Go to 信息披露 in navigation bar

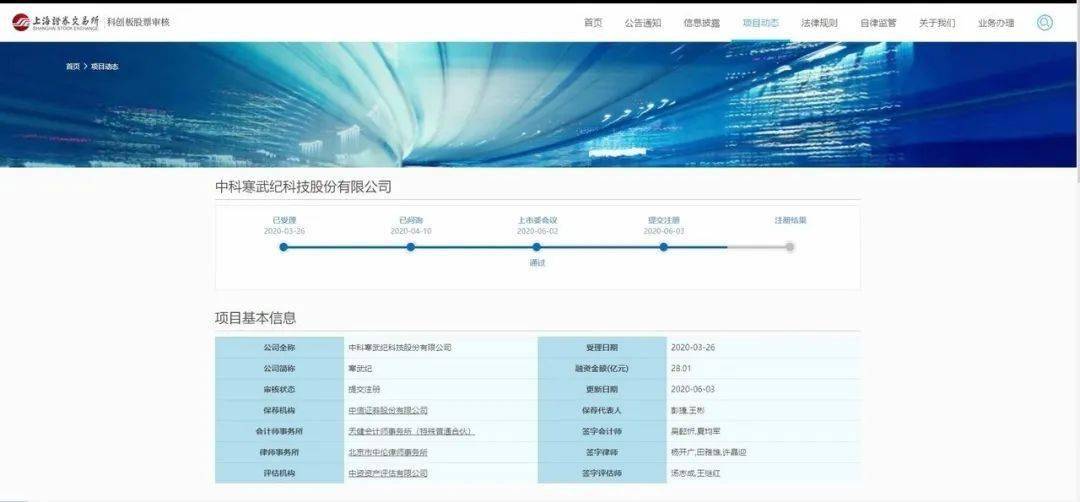point(701,22)
